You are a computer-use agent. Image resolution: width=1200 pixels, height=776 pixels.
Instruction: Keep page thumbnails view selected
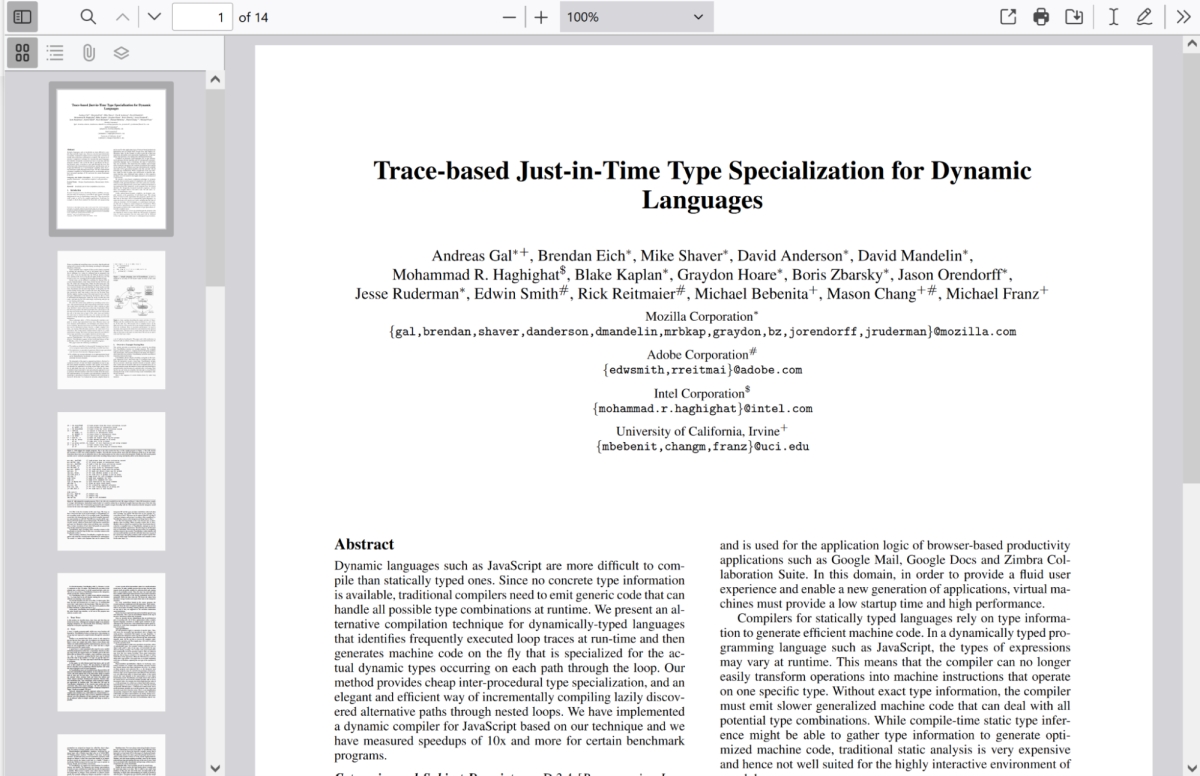[22, 53]
